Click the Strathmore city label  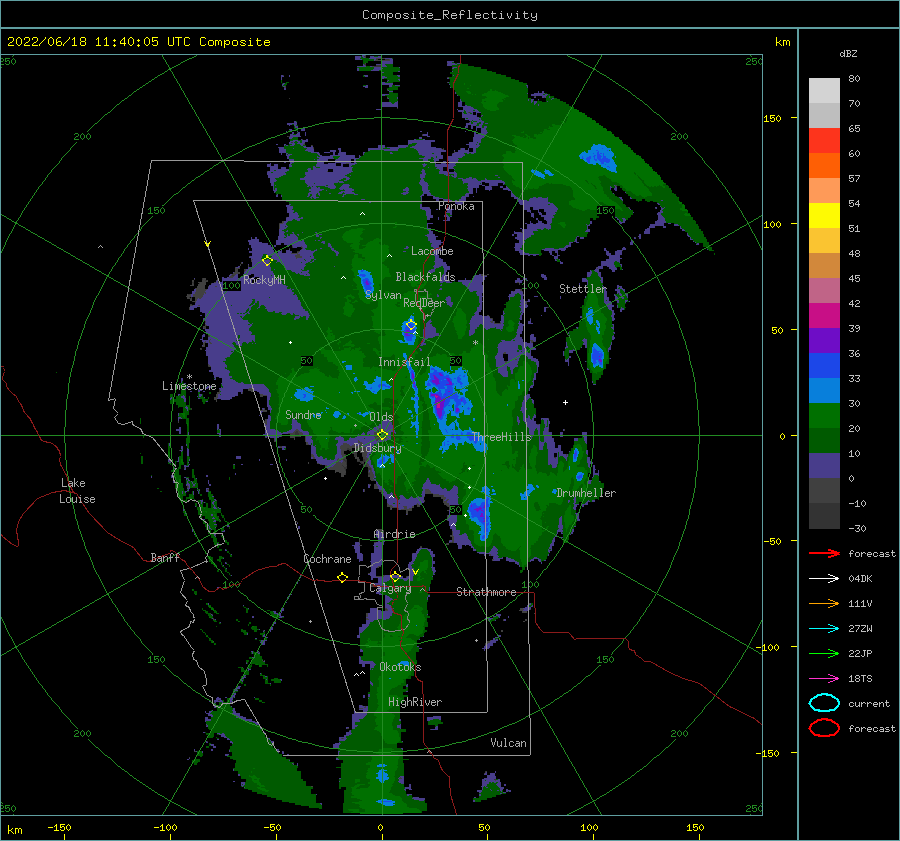[486, 592]
